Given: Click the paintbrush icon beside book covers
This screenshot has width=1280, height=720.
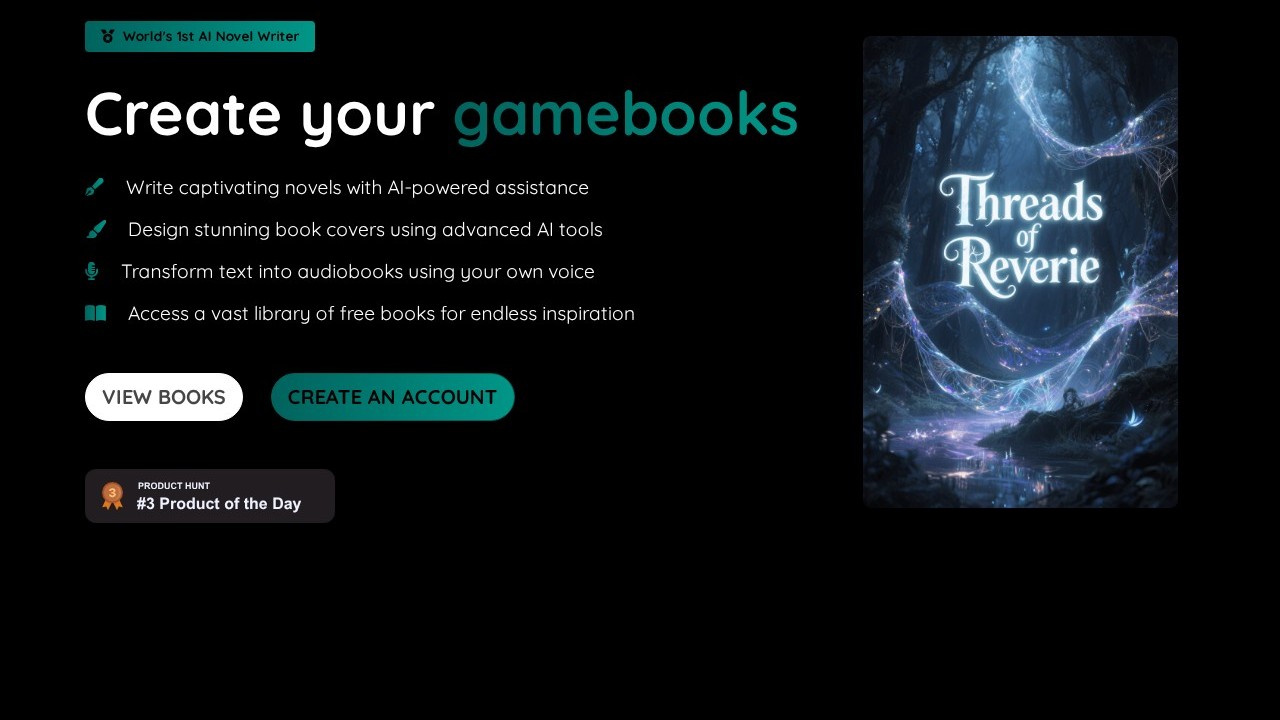Looking at the screenshot, I should 96,229.
